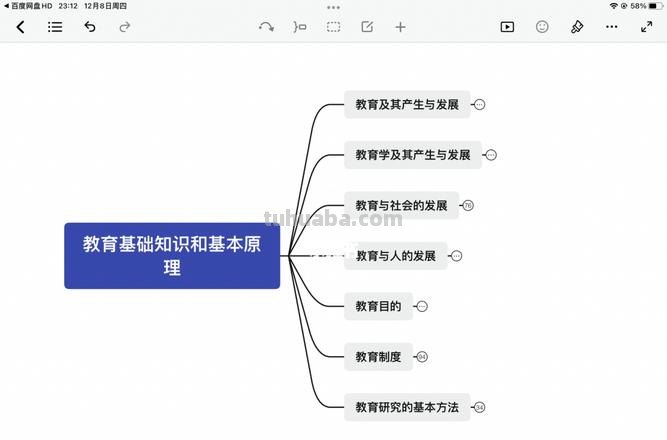The height and width of the screenshot is (440, 667).
Task: Open the outline list view icon
Action: point(55,27)
